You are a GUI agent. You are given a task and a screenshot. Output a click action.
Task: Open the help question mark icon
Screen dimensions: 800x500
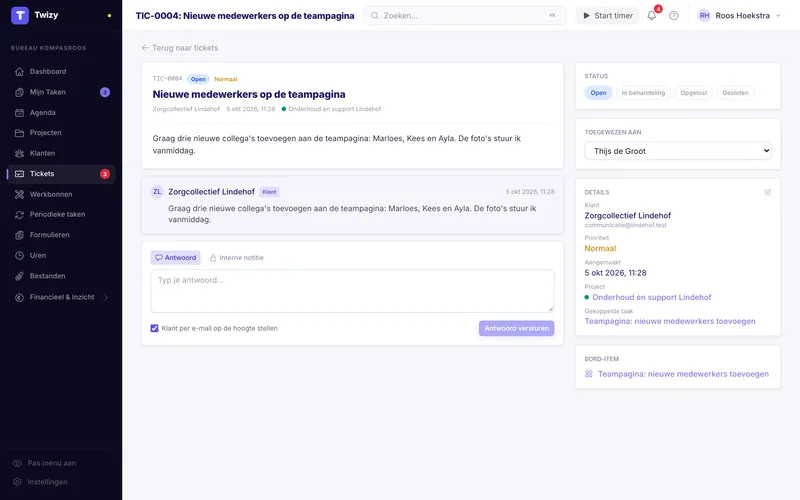click(674, 15)
